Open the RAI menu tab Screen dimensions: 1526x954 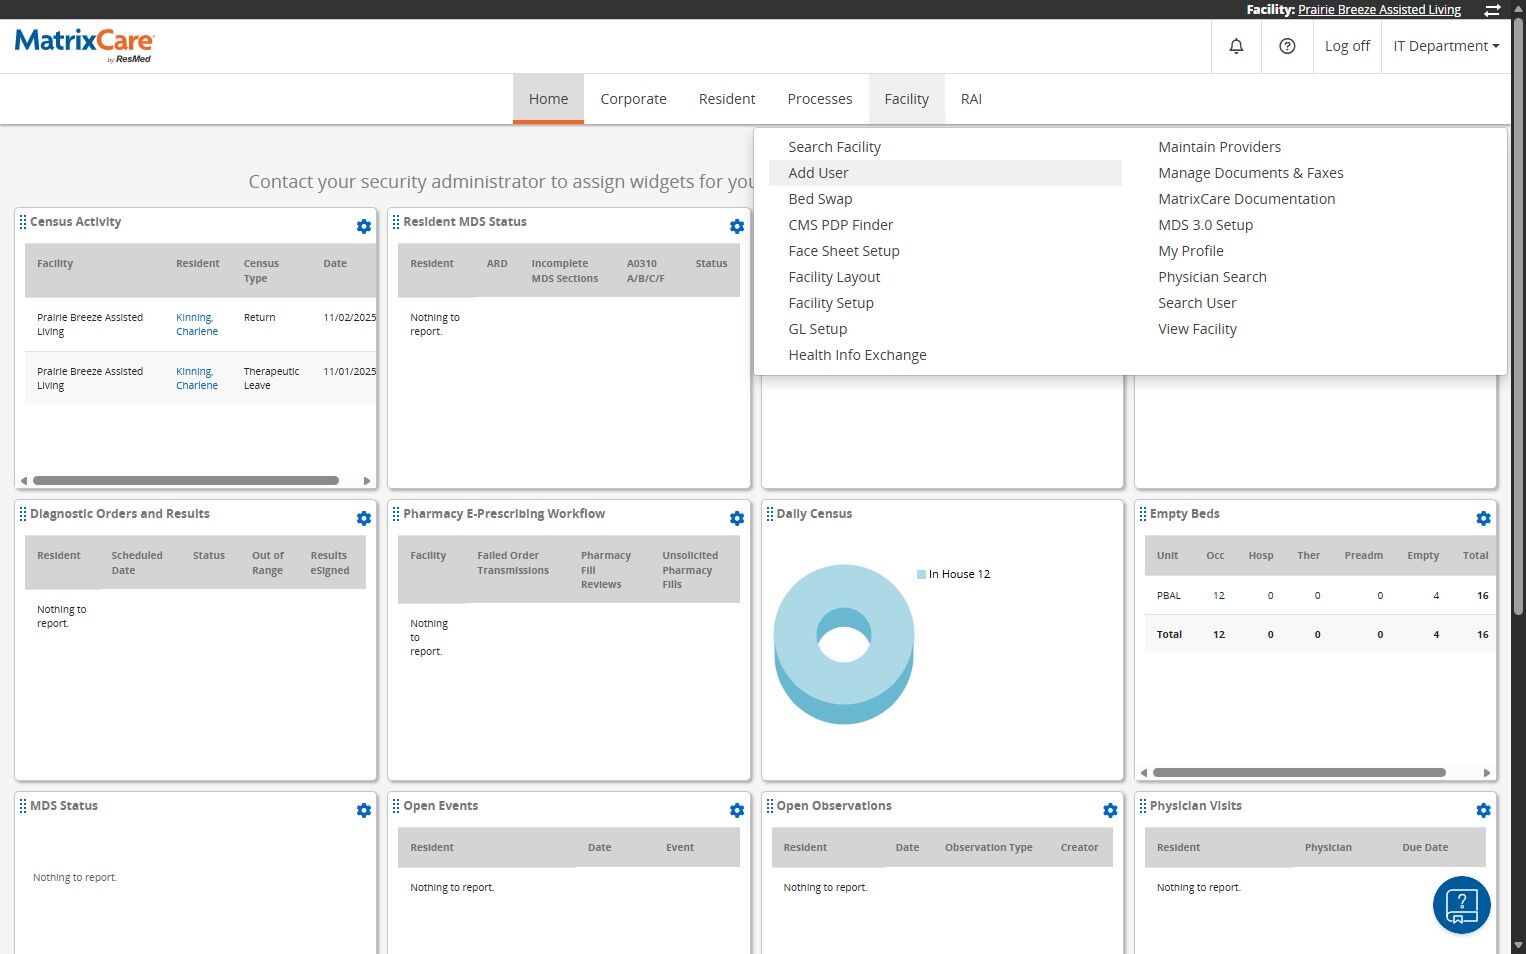[971, 99]
